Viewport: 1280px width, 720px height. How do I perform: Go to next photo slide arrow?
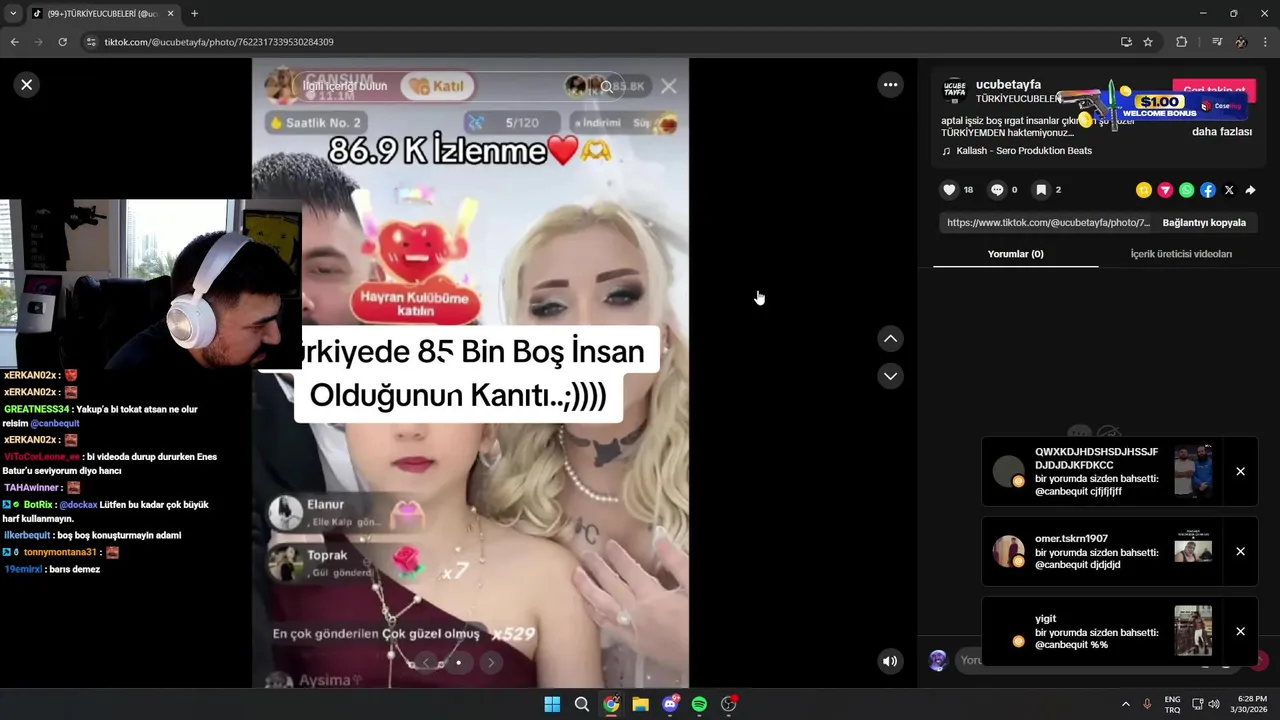click(x=490, y=662)
